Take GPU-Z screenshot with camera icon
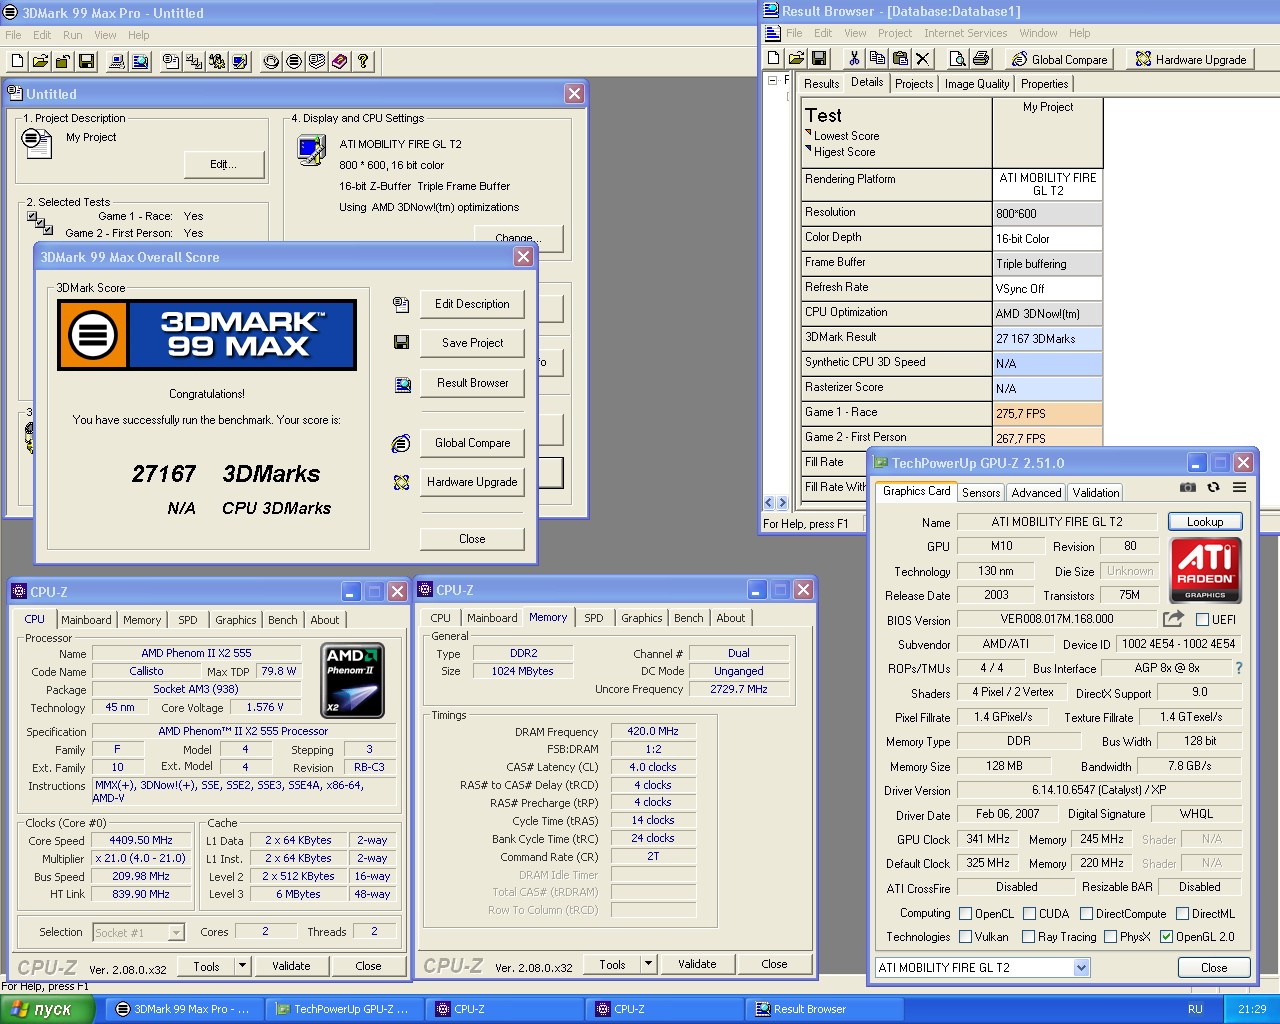 click(1188, 488)
